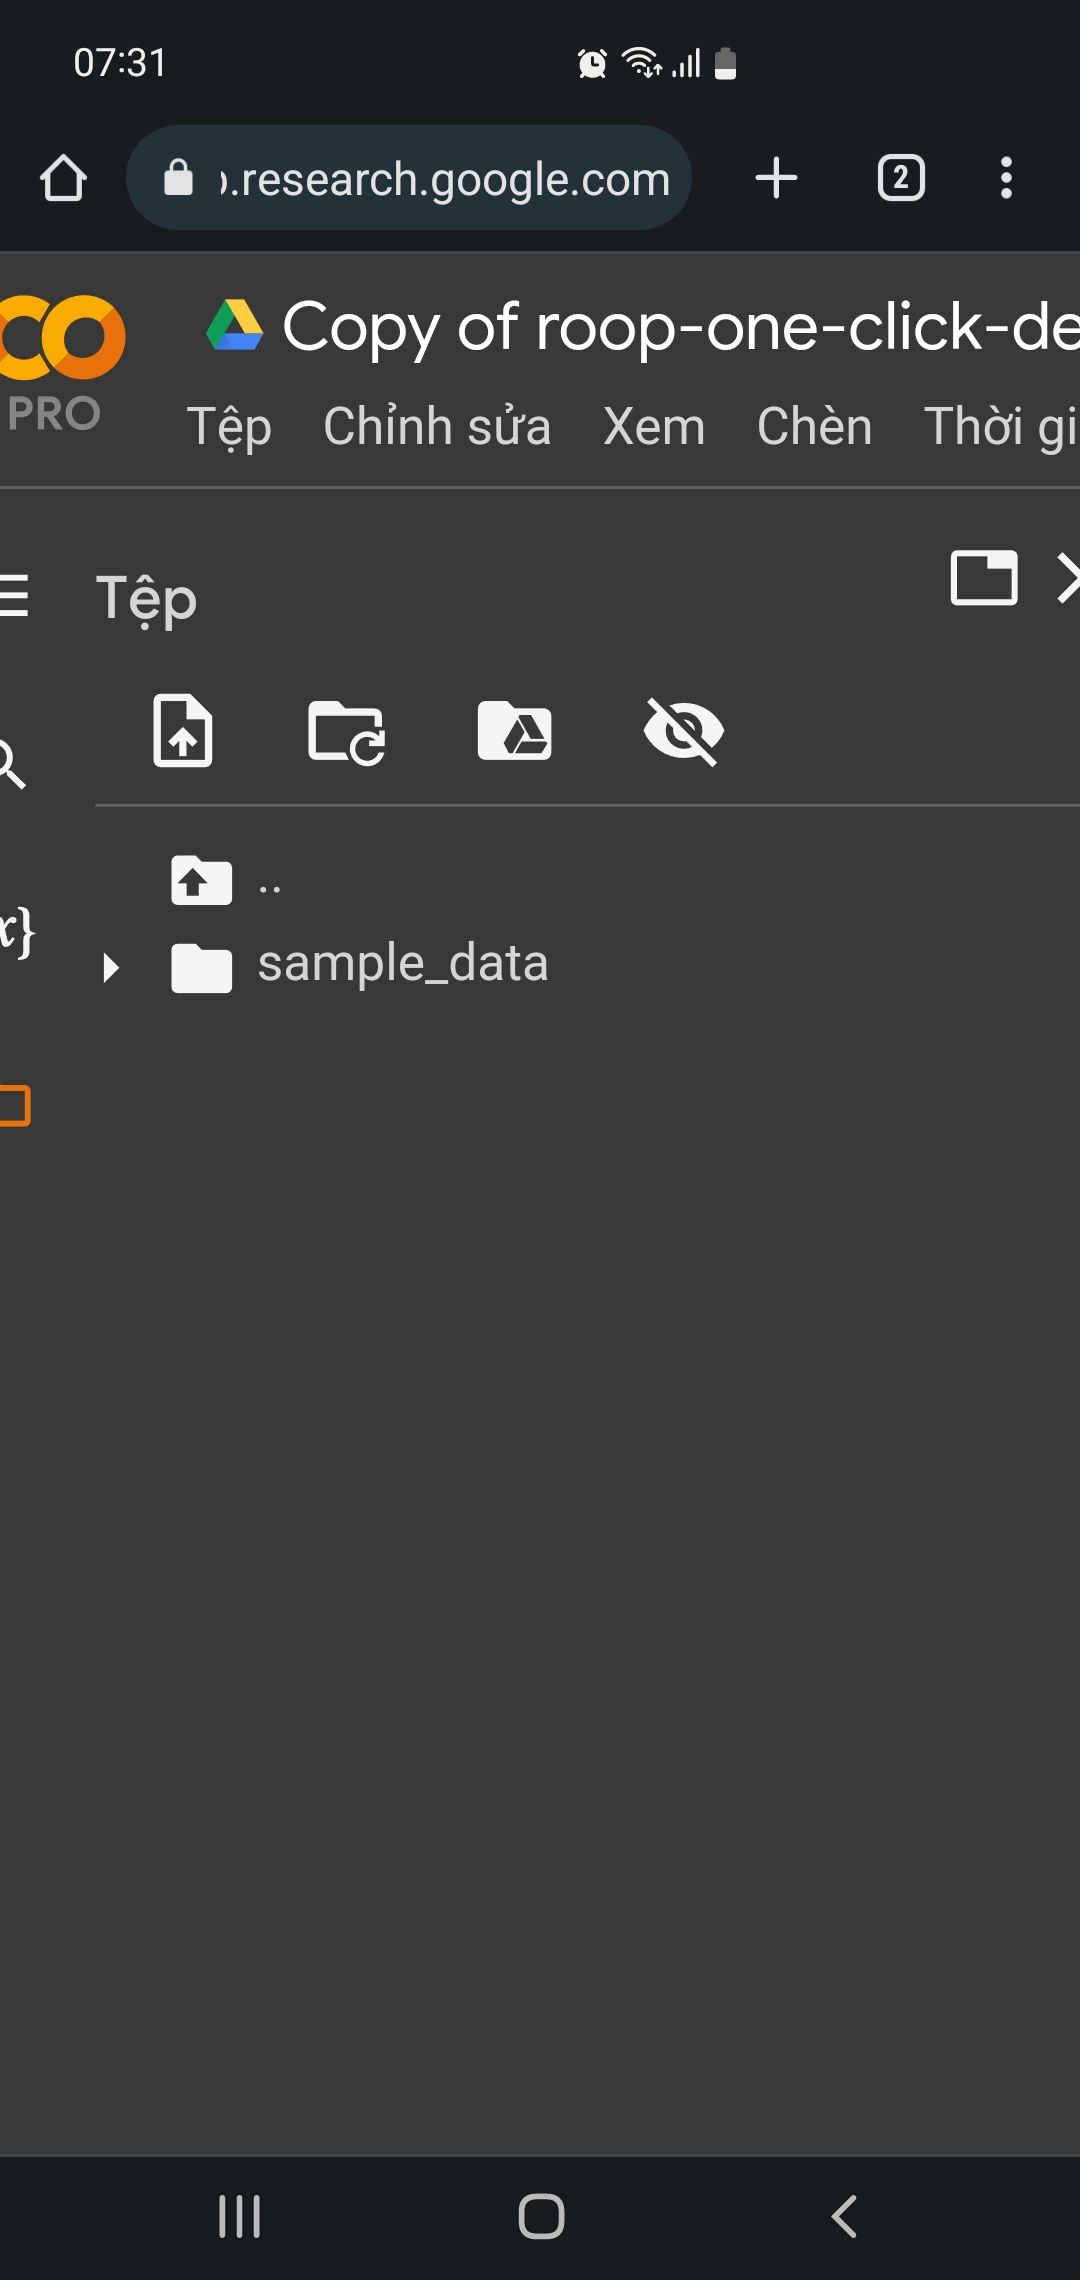The image size is (1080, 2280).
Task: Go up to the parent directory
Action: 202,881
